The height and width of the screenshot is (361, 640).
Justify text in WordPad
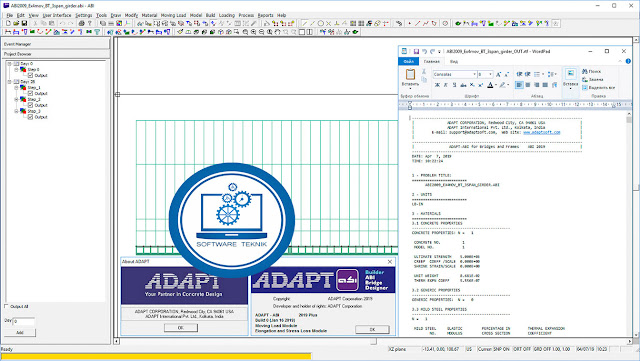(x=545, y=85)
